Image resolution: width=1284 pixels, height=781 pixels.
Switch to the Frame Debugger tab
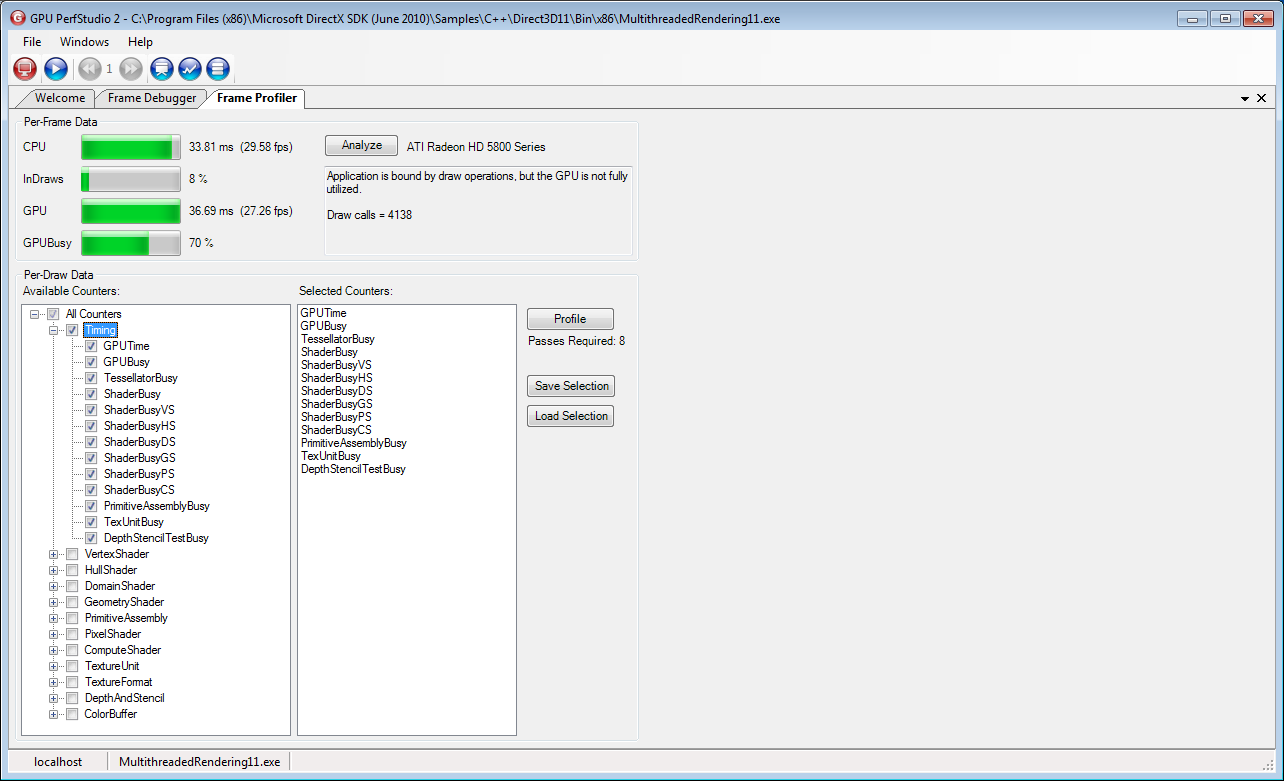point(152,98)
